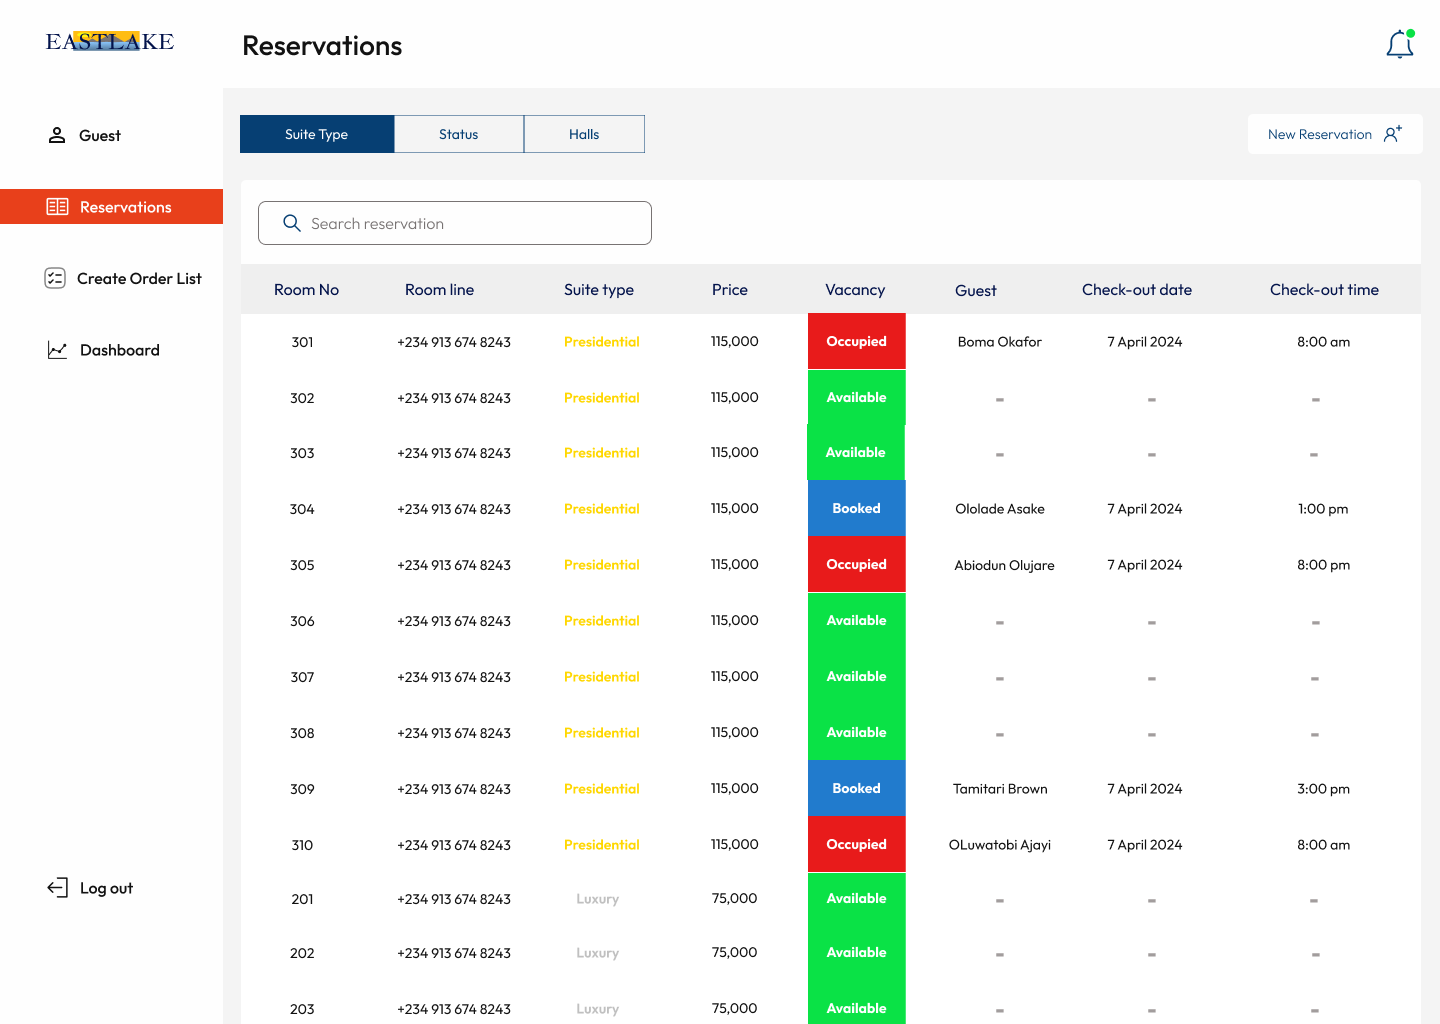
Task: Click the Occupied badge for room 301
Action: point(857,341)
